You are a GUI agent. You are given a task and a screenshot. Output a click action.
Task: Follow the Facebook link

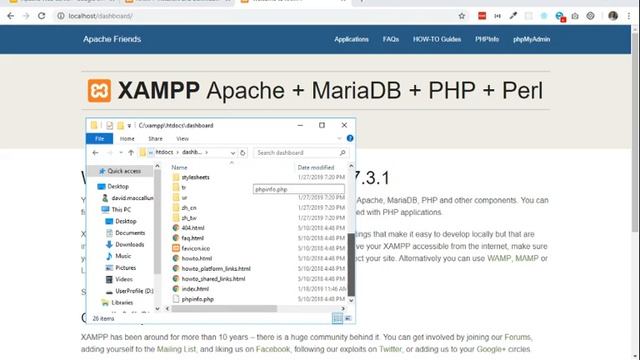(273, 349)
